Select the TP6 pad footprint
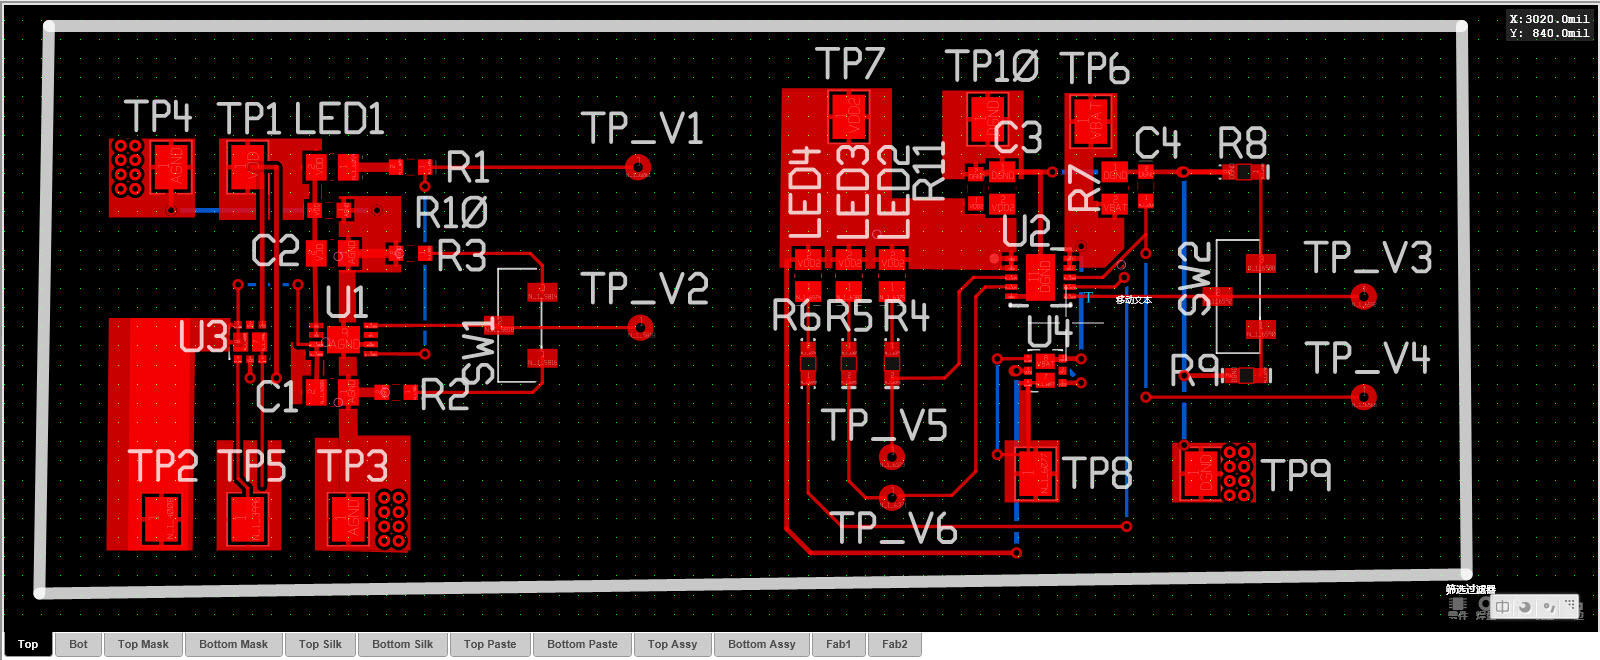The image size is (1600, 660). click(x=1091, y=122)
